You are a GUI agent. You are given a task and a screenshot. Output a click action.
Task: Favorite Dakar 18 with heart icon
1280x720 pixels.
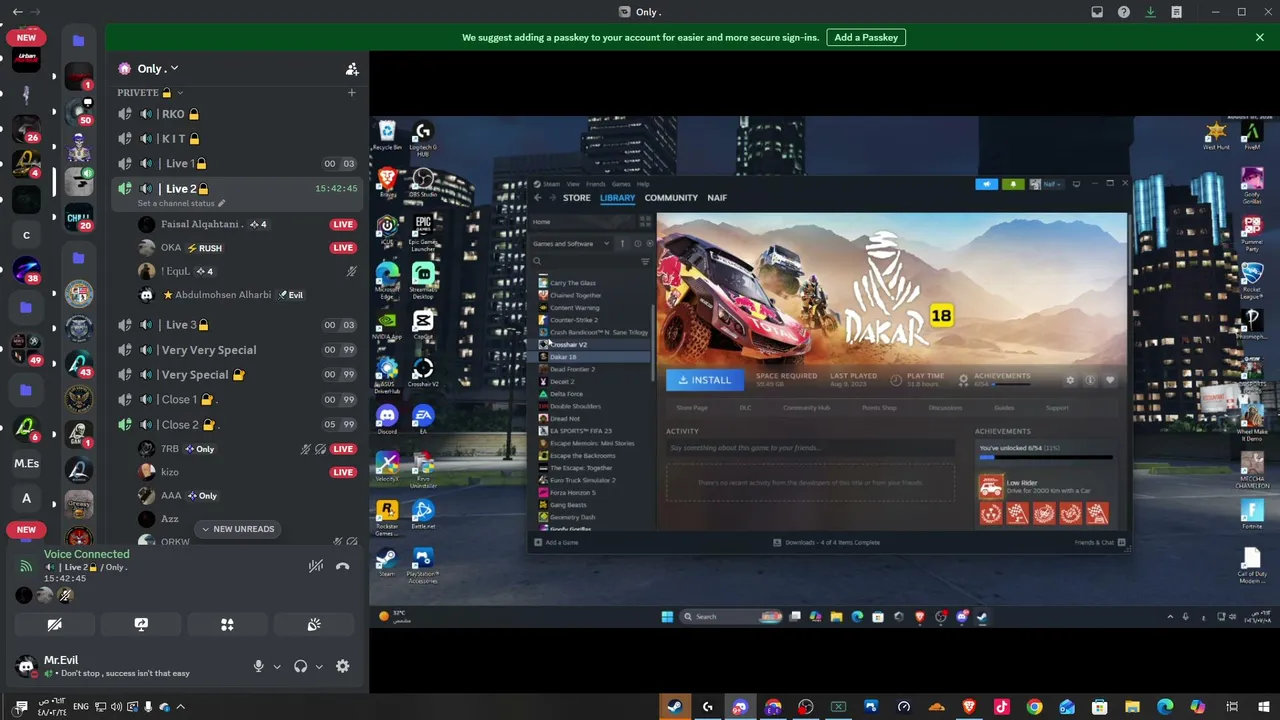point(1110,380)
